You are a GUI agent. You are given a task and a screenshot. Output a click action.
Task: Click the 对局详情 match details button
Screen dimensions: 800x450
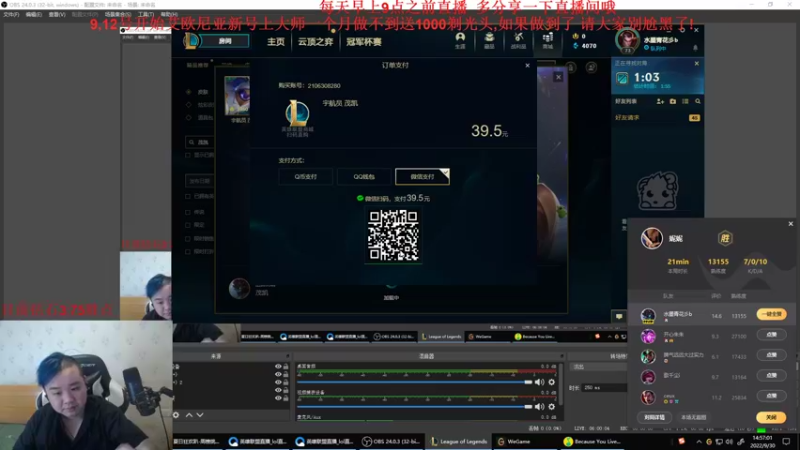pos(654,417)
